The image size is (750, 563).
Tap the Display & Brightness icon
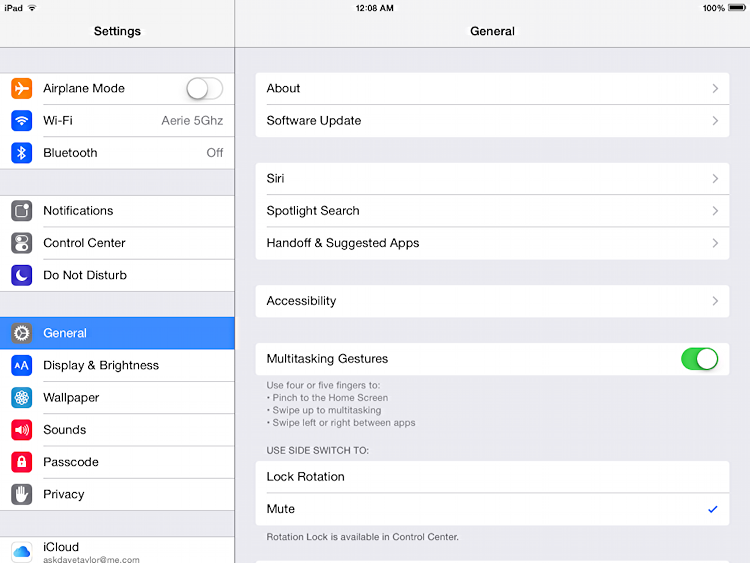[x=22, y=365]
